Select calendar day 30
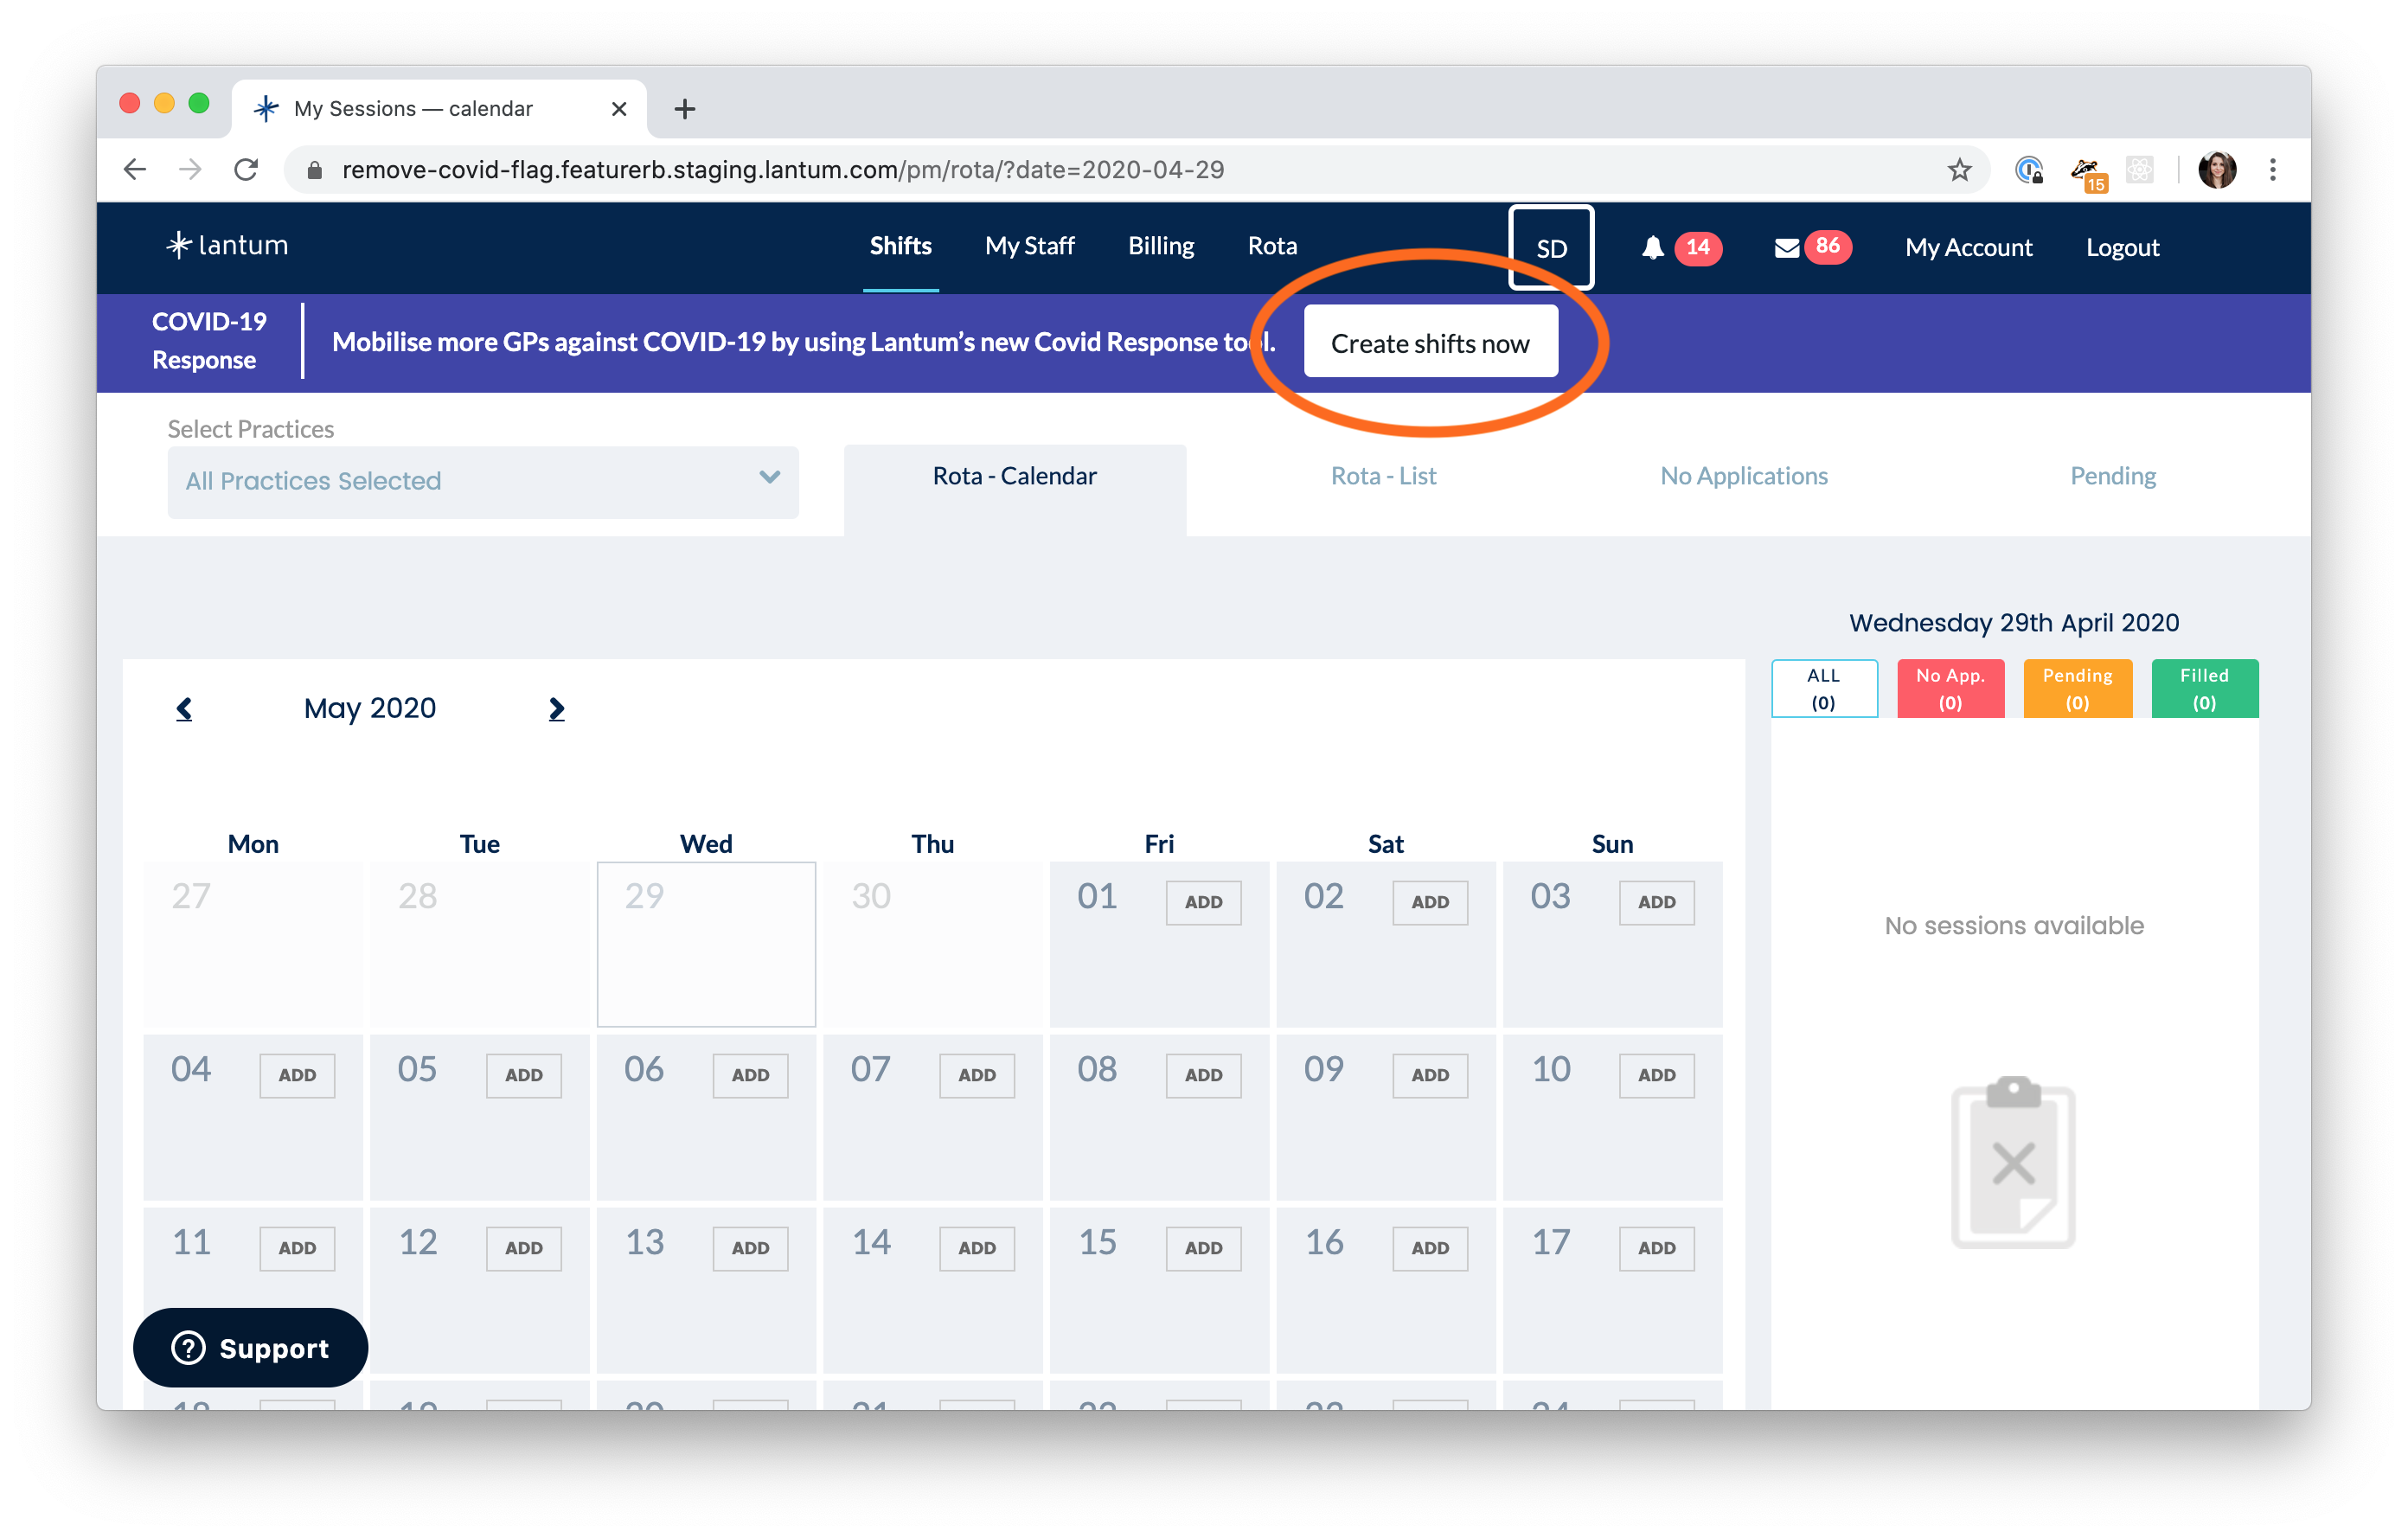Image resolution: width=2408 pixels, height=1538 pixels. [932, 944]
